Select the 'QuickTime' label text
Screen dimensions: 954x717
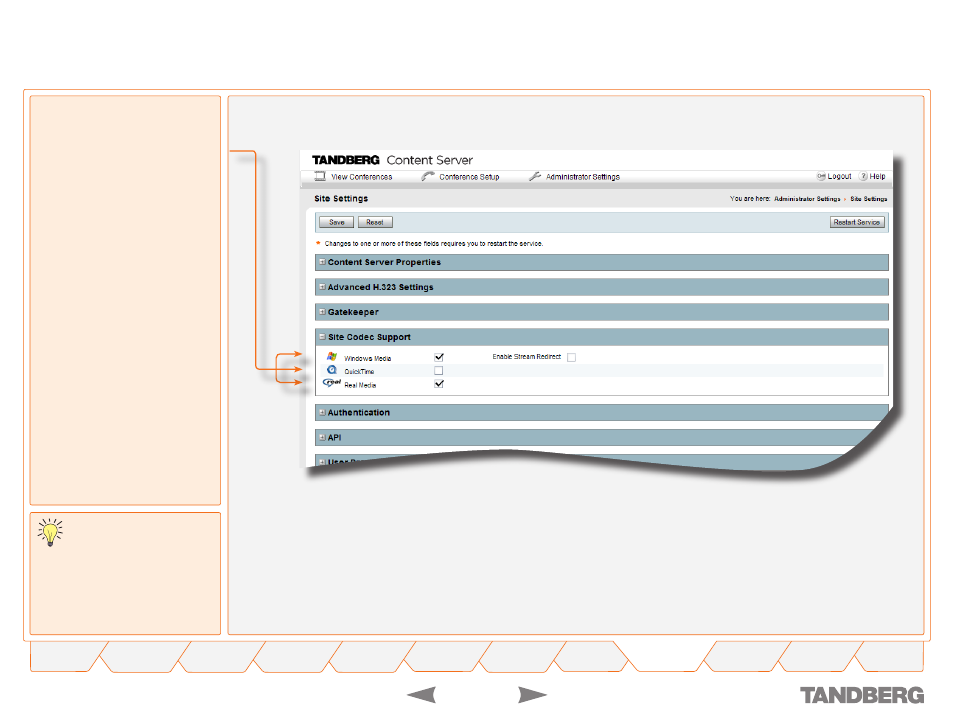[359, 372]
